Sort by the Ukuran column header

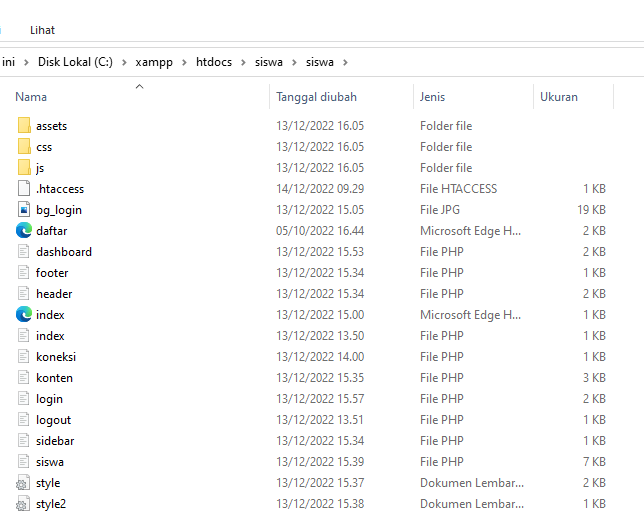(x=559, y=97)
